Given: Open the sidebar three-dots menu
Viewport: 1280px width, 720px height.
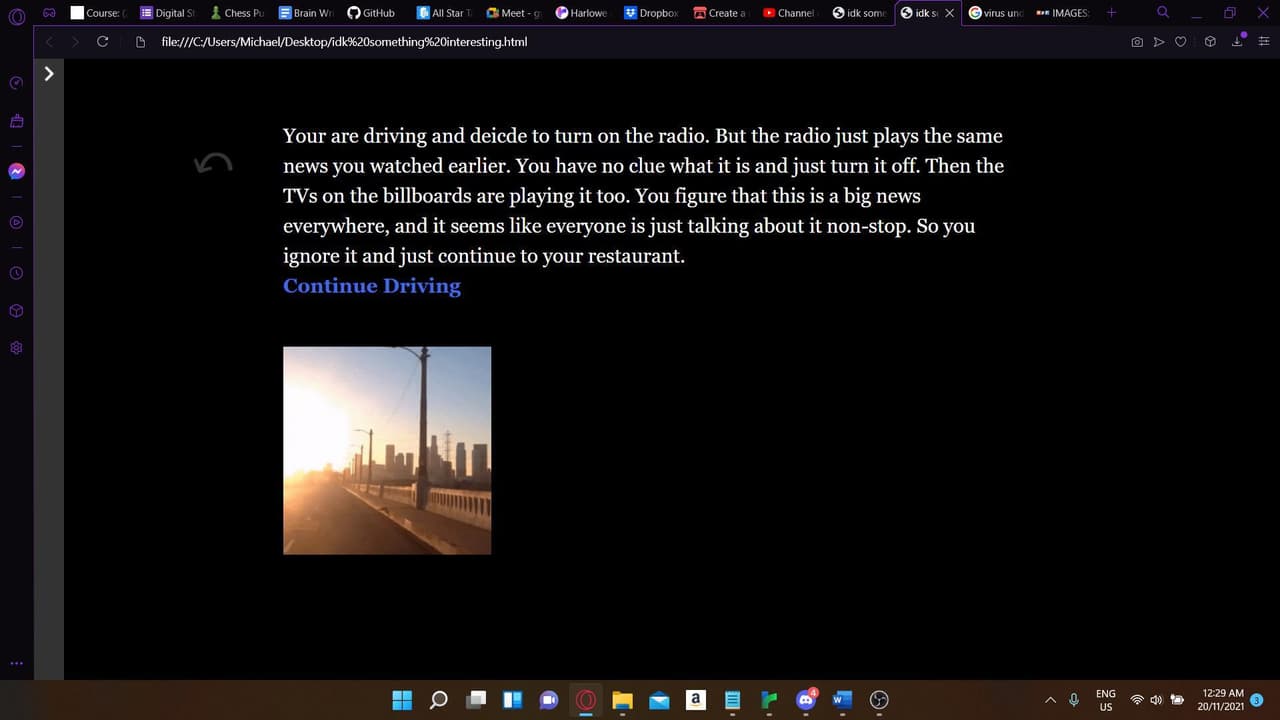Looking at the screenshot, I should pos(16,662).
